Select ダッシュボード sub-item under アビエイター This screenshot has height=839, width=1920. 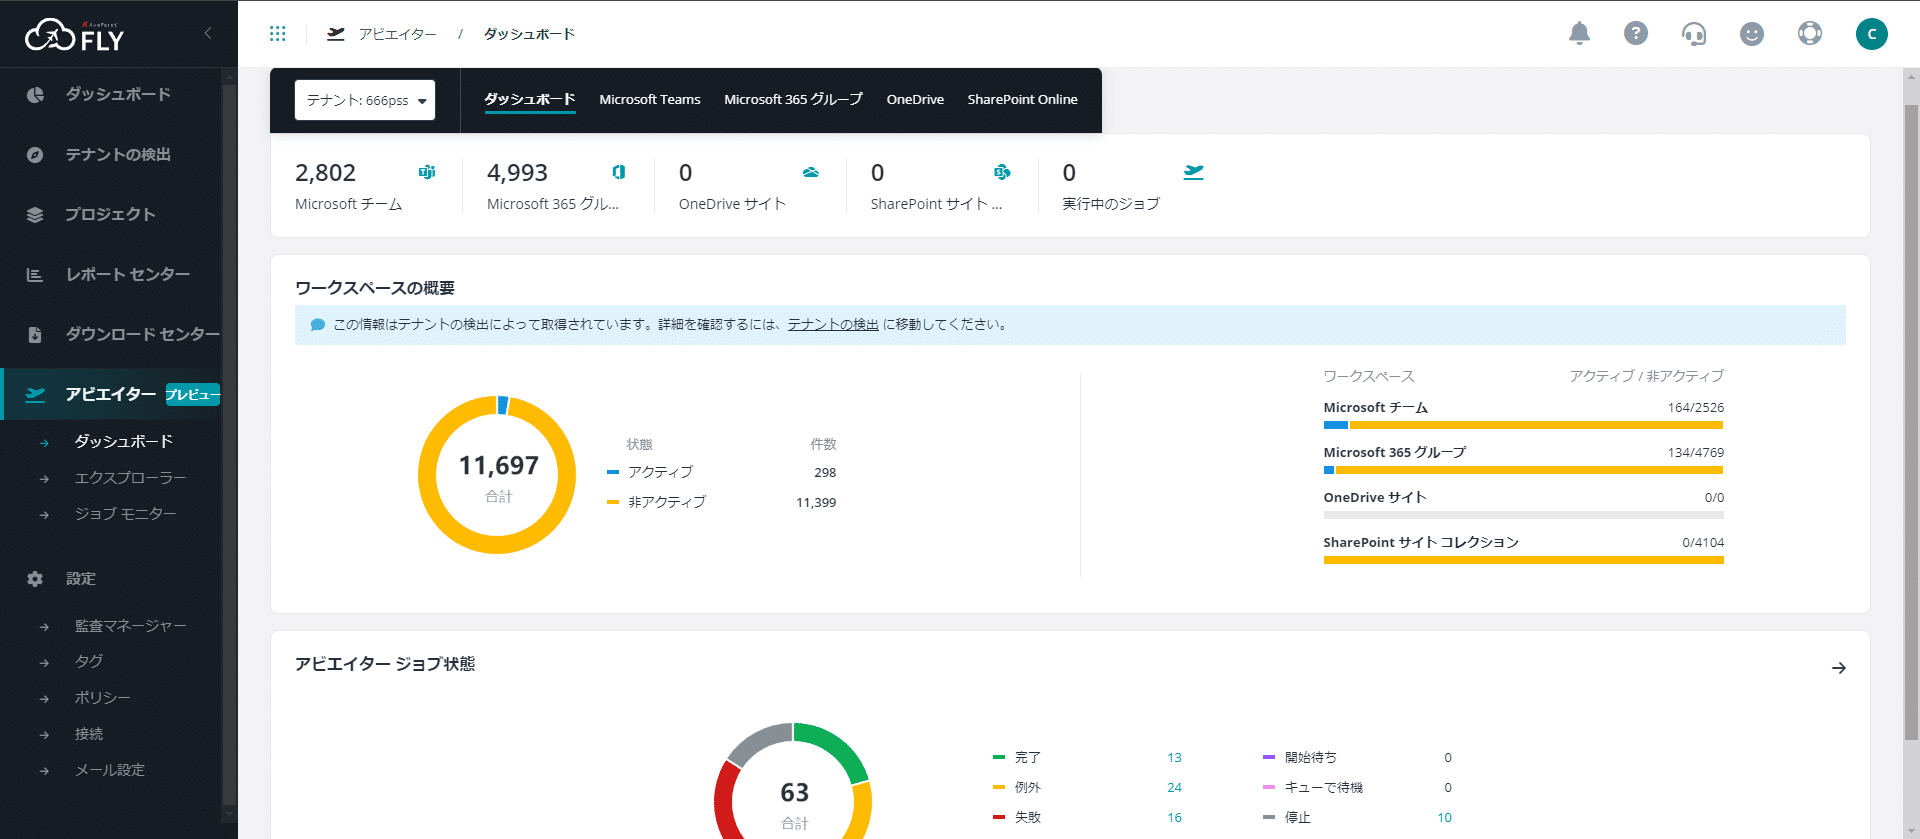point(123,441)
